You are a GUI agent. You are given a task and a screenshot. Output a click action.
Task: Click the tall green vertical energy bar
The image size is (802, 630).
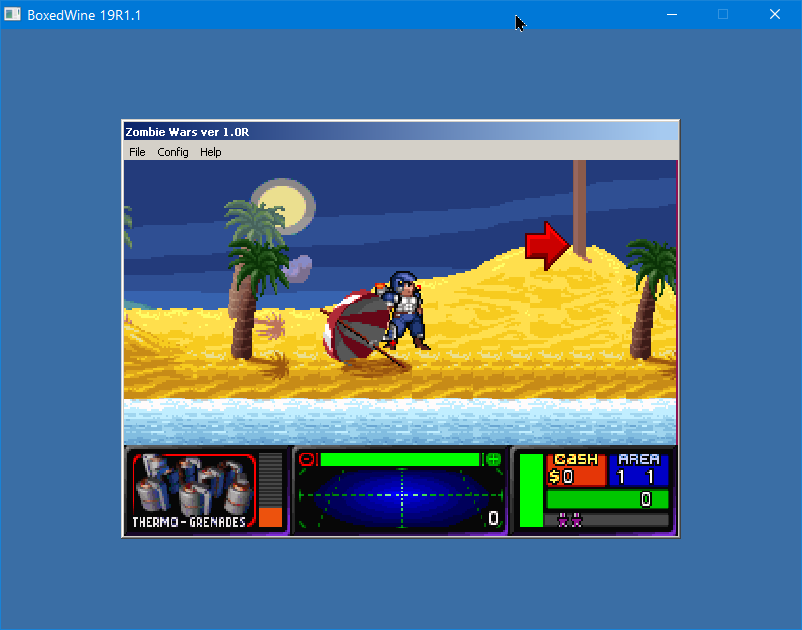(x=531, y=490)
